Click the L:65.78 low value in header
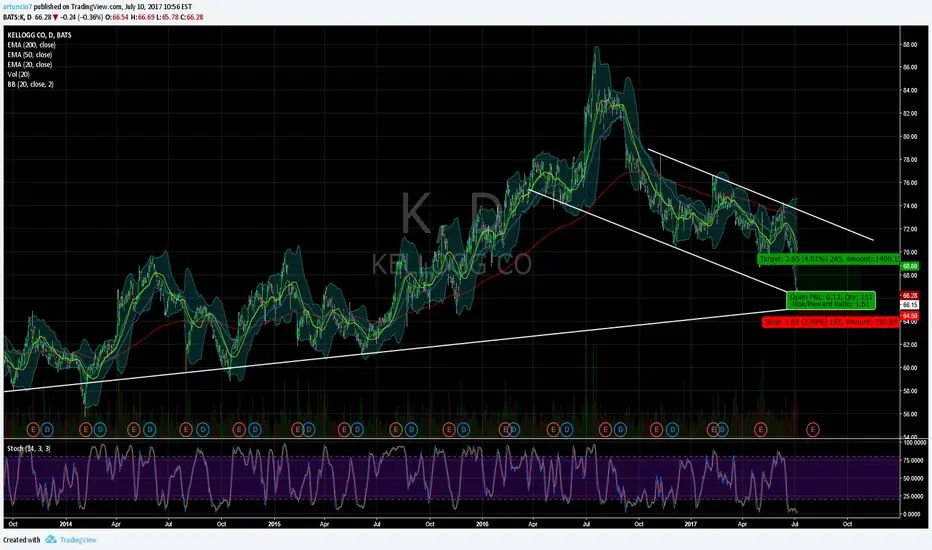 (167, 17)
